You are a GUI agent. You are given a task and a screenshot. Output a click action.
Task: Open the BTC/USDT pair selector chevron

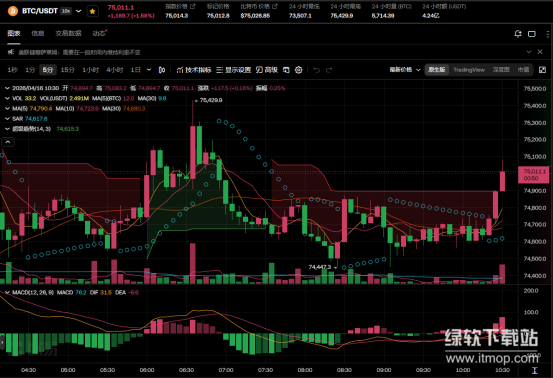point(79,11)
